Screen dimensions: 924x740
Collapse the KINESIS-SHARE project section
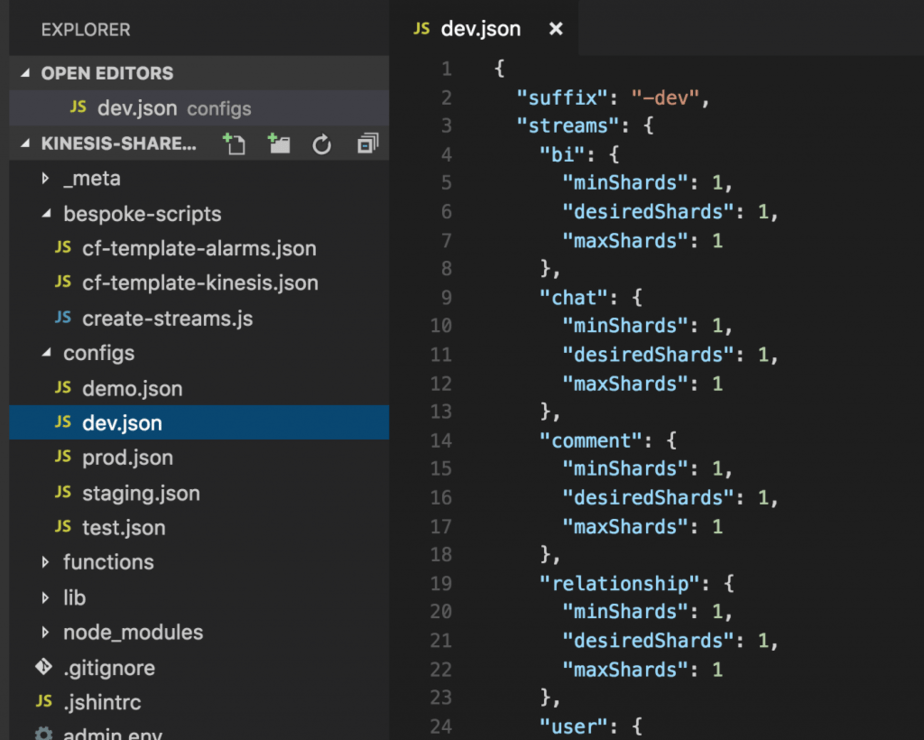pyautogui.click(x=26, y=144)
